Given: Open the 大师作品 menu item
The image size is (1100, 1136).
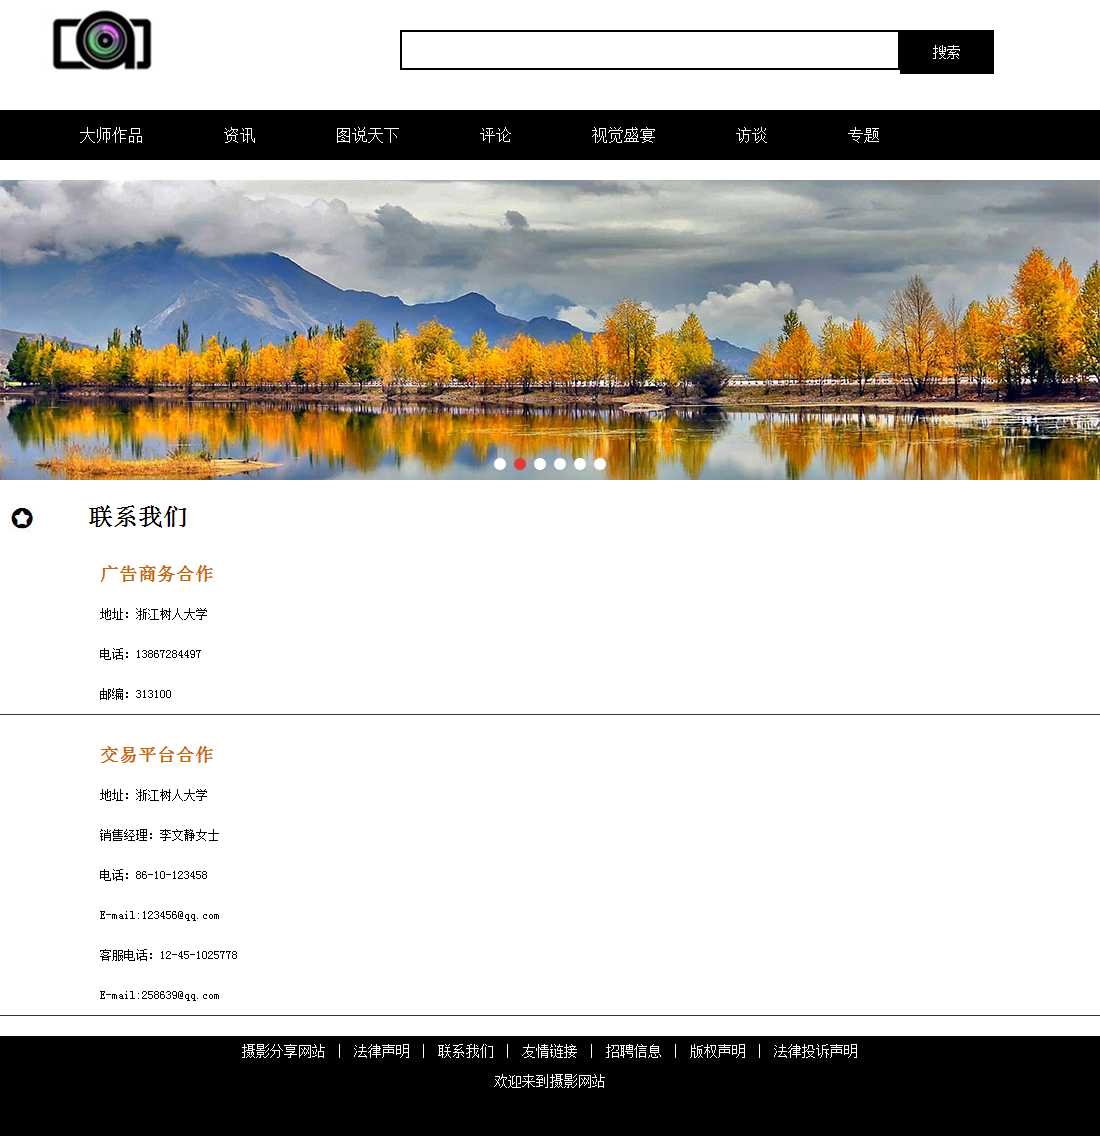Looking at the screenshot, I should coord(111,135).
